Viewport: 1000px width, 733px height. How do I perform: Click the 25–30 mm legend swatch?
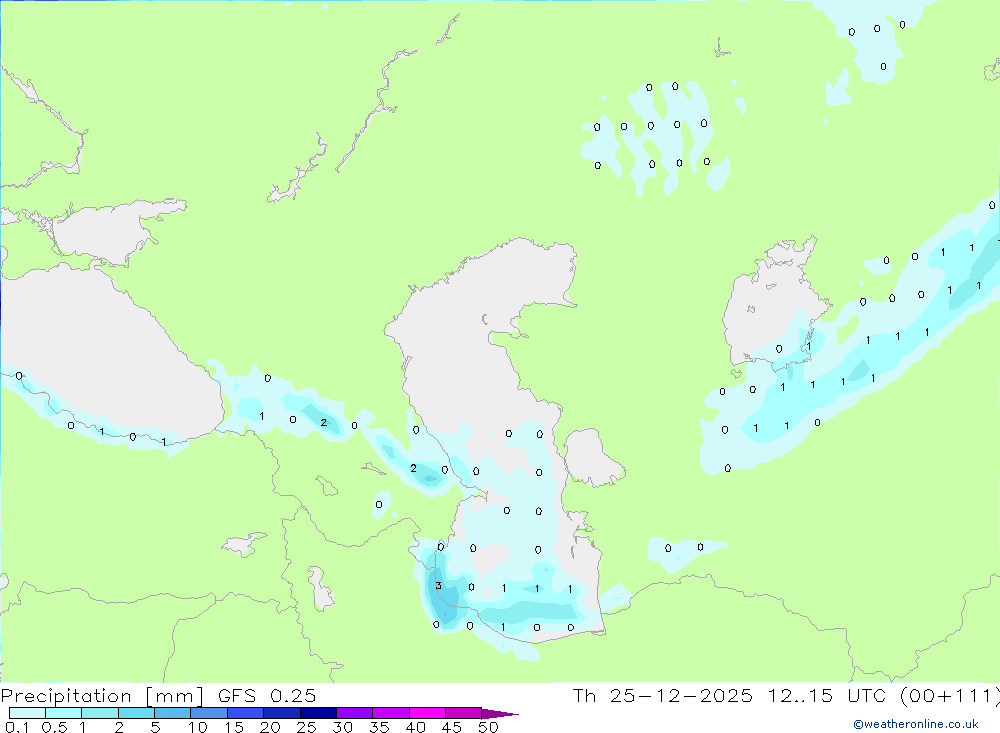318,713
